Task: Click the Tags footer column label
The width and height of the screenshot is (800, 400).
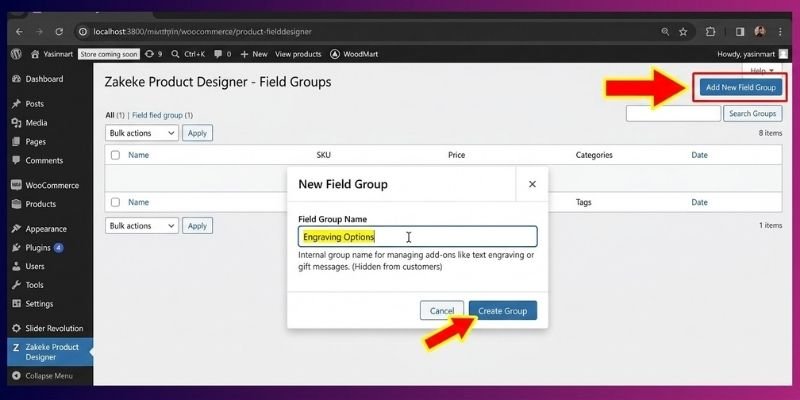Action: click(x=583, y=203)
